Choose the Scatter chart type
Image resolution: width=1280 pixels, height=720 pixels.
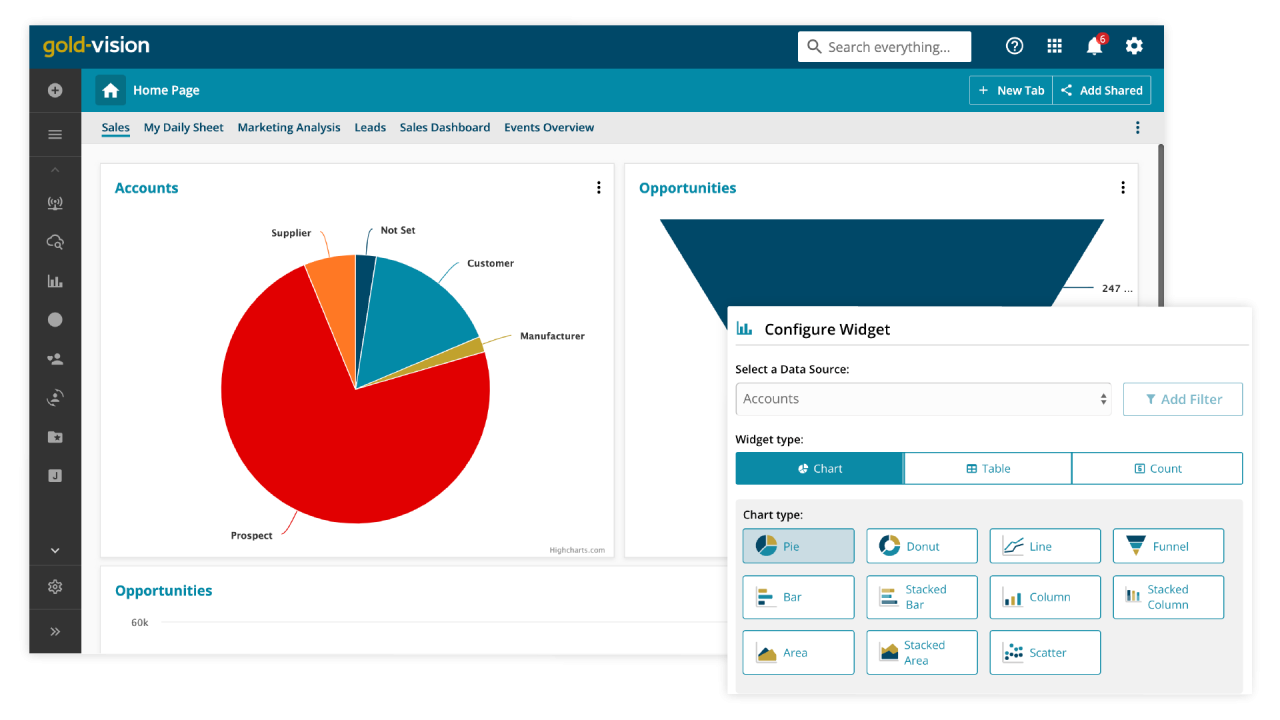tap(1044, 652)
